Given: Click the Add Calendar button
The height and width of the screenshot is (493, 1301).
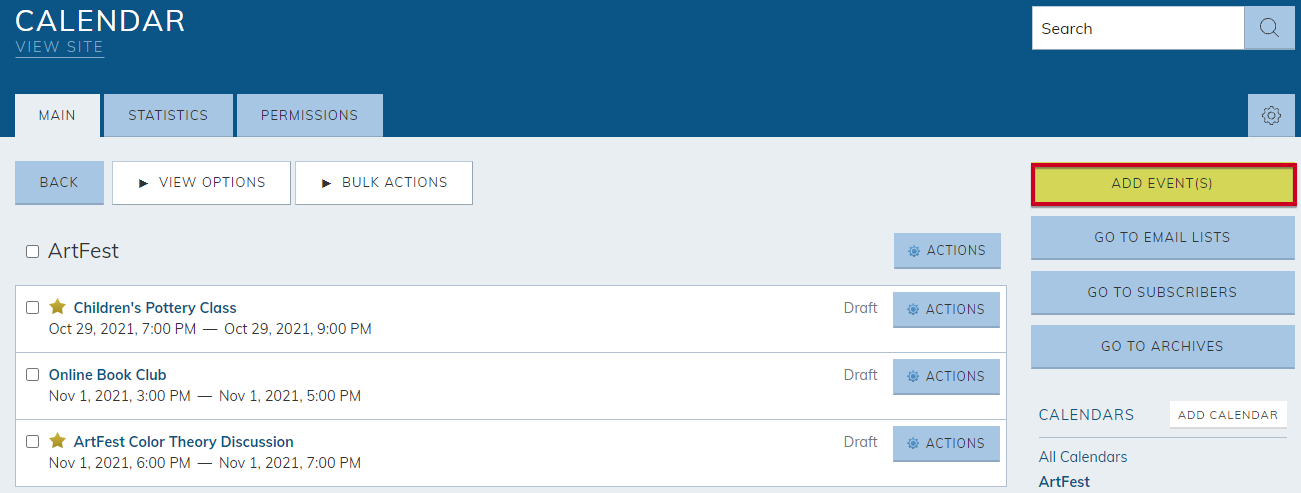Looking at the screenshot, I should coord(1228,415).
